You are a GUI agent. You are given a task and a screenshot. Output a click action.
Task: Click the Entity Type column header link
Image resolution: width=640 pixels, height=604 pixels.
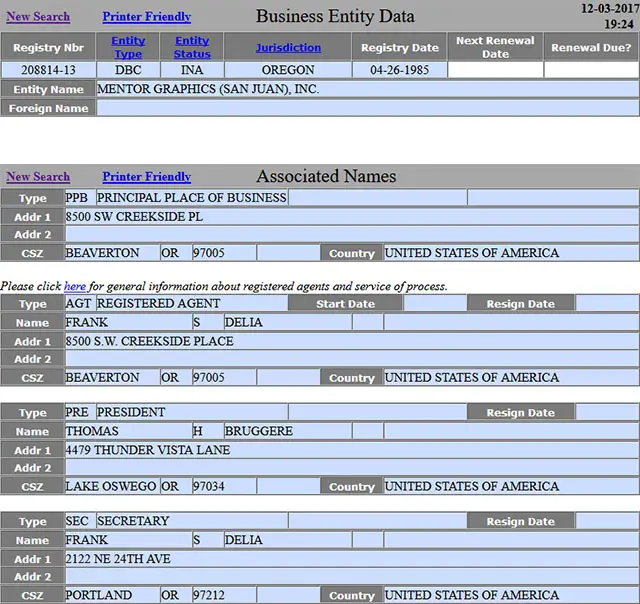tap(128, 47)
